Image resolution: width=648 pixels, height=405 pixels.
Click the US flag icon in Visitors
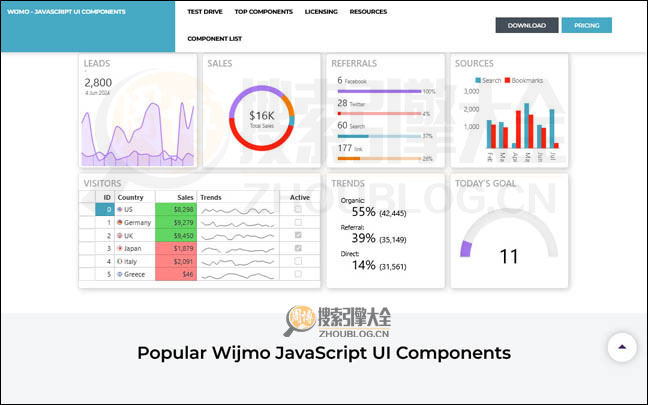(x=120, y=210)
